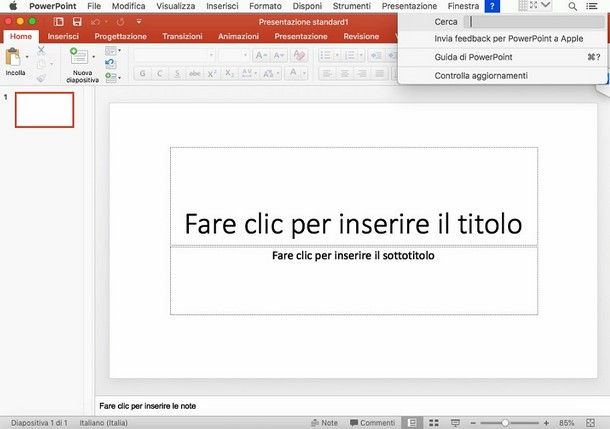Open the Visualizza menu in menu bar
The image size is (610, 429).
[176, 6]
